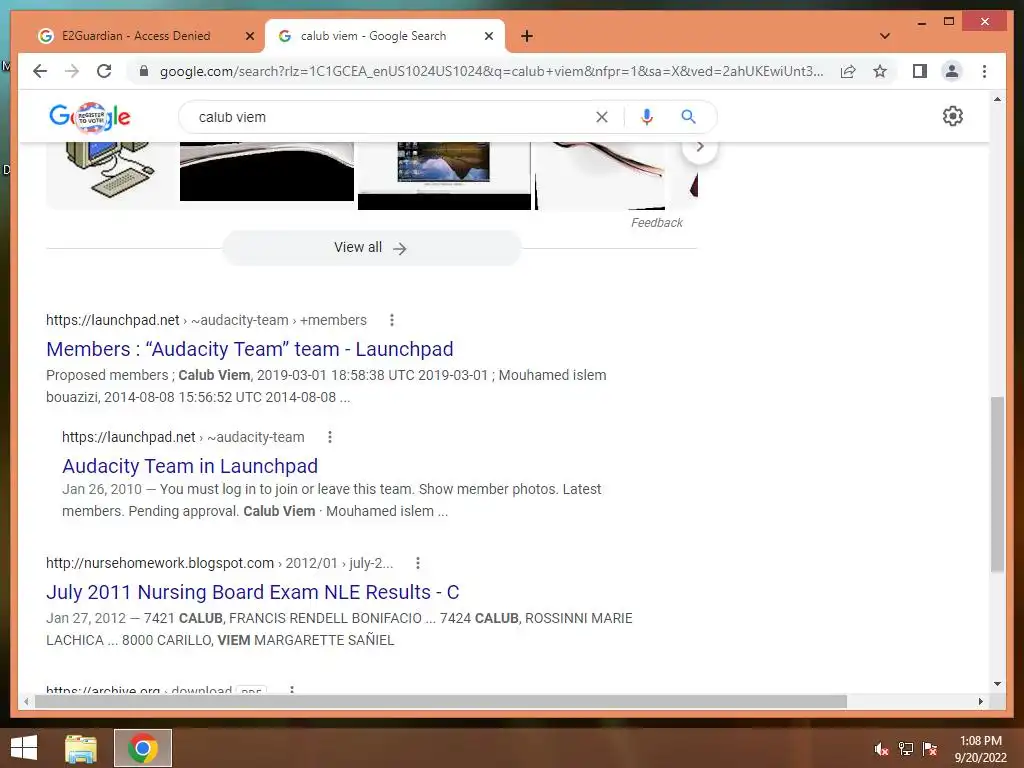
Task: Click the scroll down arrow of the page
Action: coord(997,684)
